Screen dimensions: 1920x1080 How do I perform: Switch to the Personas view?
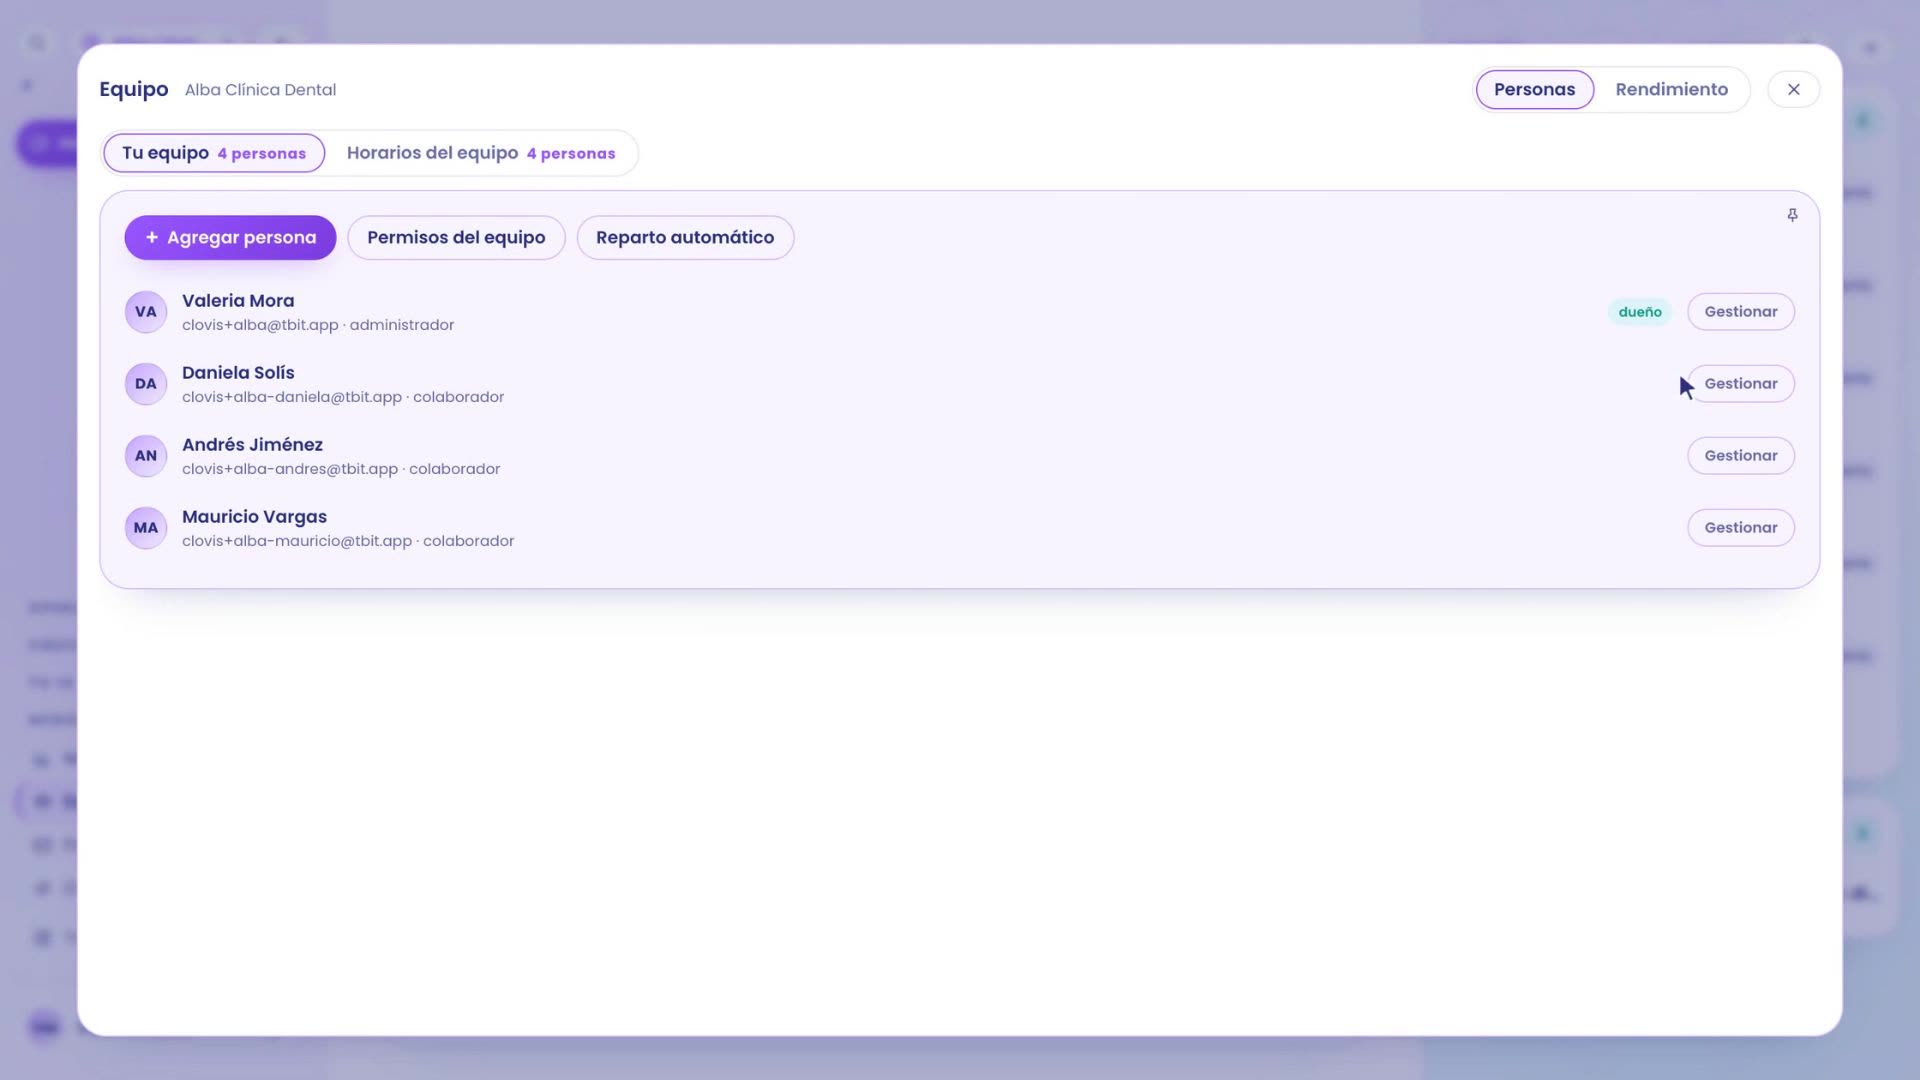point(1534,90)
